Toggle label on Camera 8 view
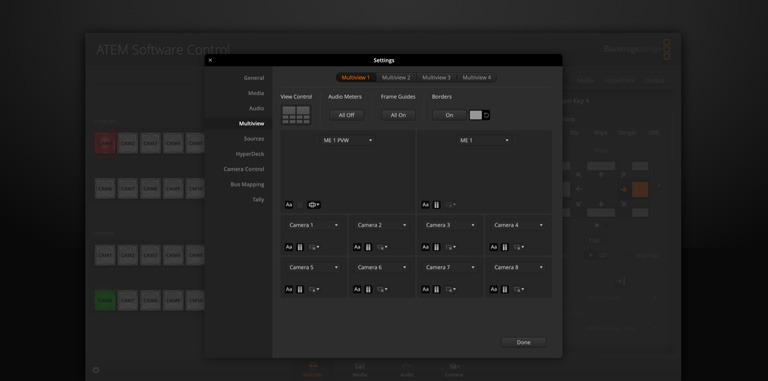The width and height of the screenshot is (768, 381). tap(494, 289)
